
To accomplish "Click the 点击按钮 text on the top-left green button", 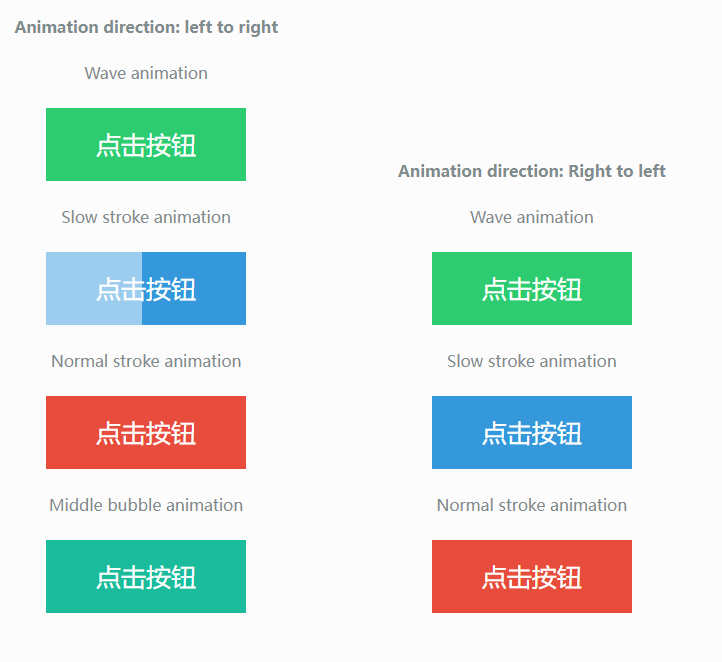I will tap(146, 145).
